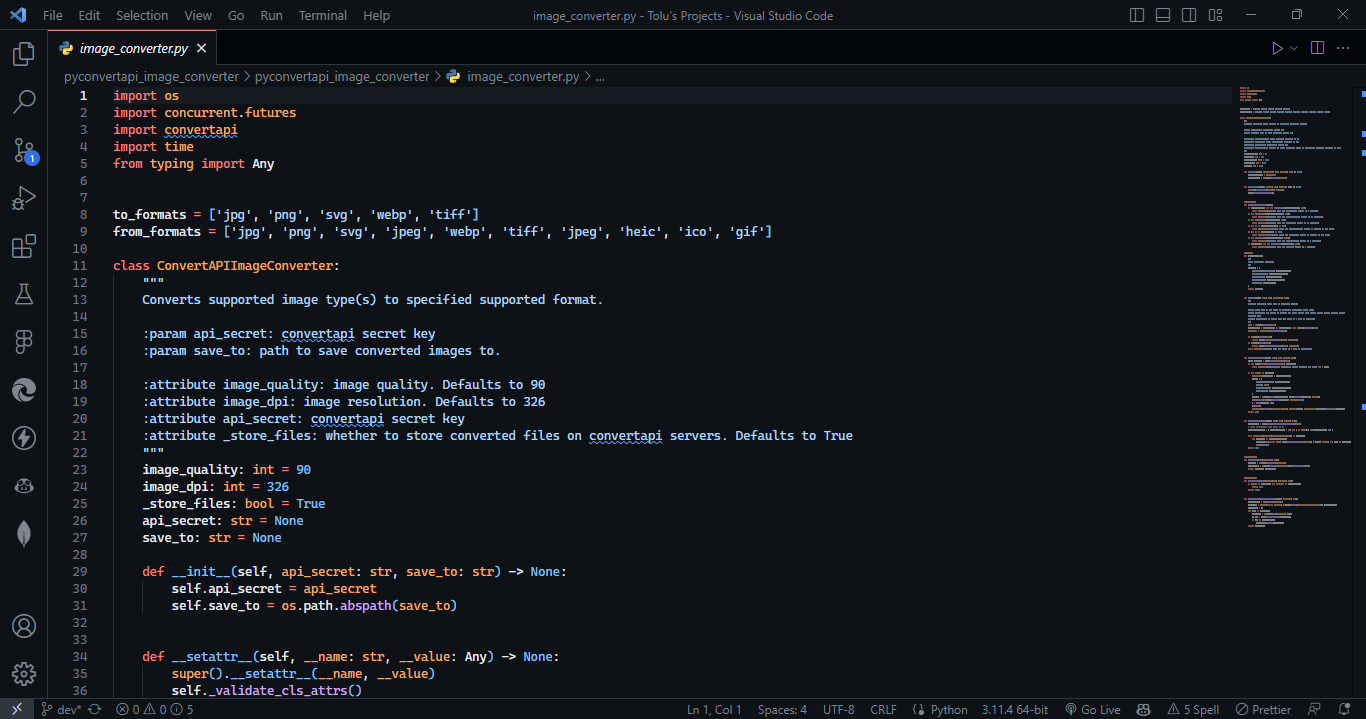The height and width of the screenshot is (719, 1366).
Task: Open Source Control view with badge 1
Action: click(23, 150)
